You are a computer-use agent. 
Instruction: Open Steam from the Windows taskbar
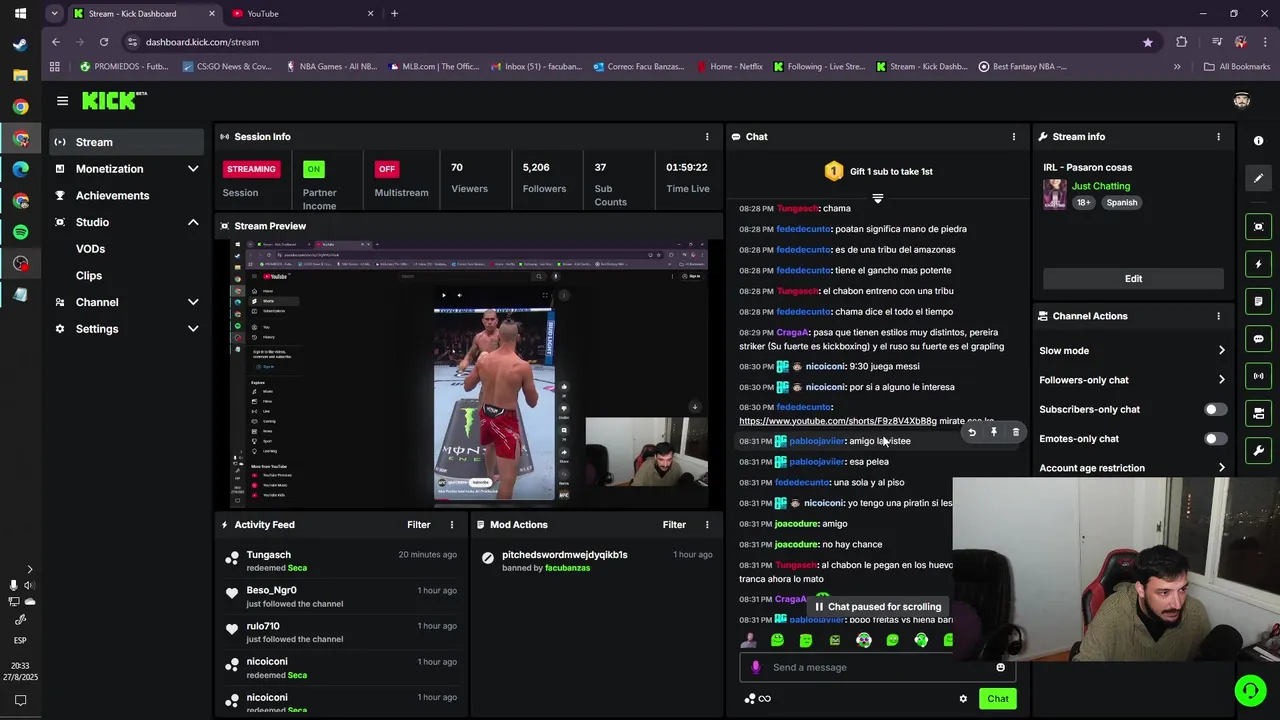(x=20, y=44)
